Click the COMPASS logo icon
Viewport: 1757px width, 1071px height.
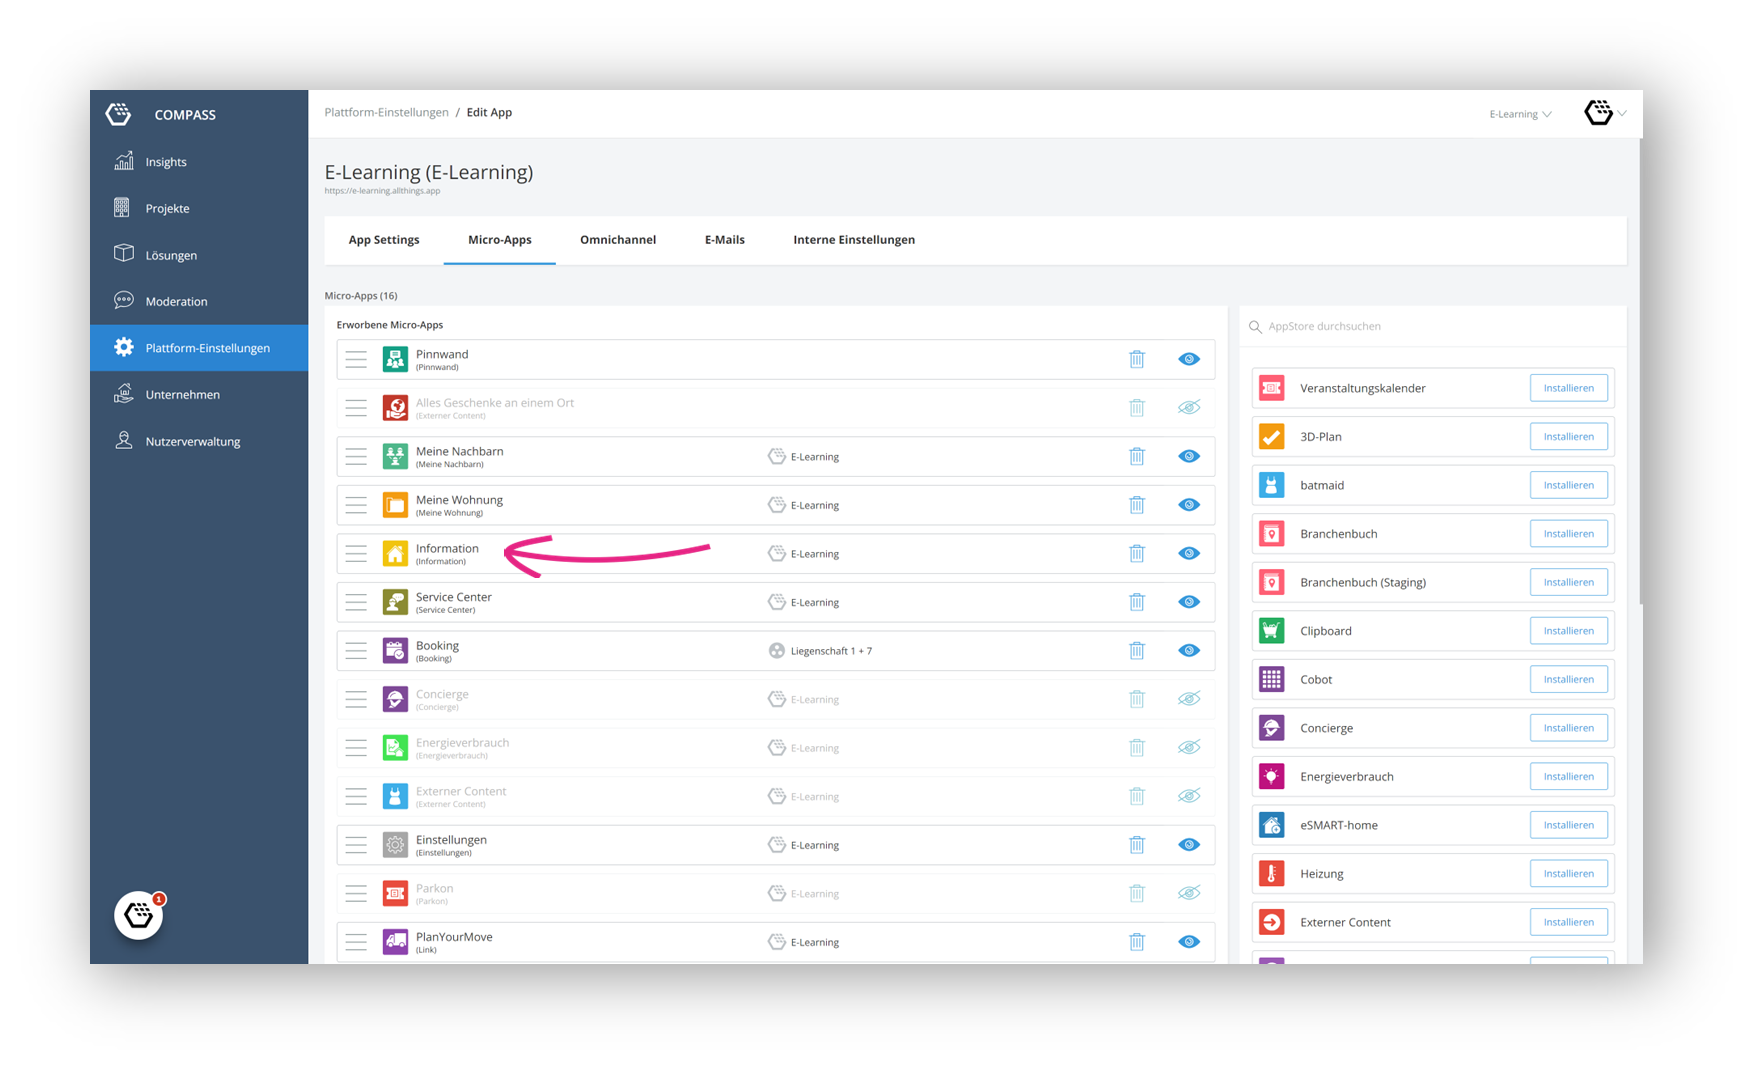[119, 114]
